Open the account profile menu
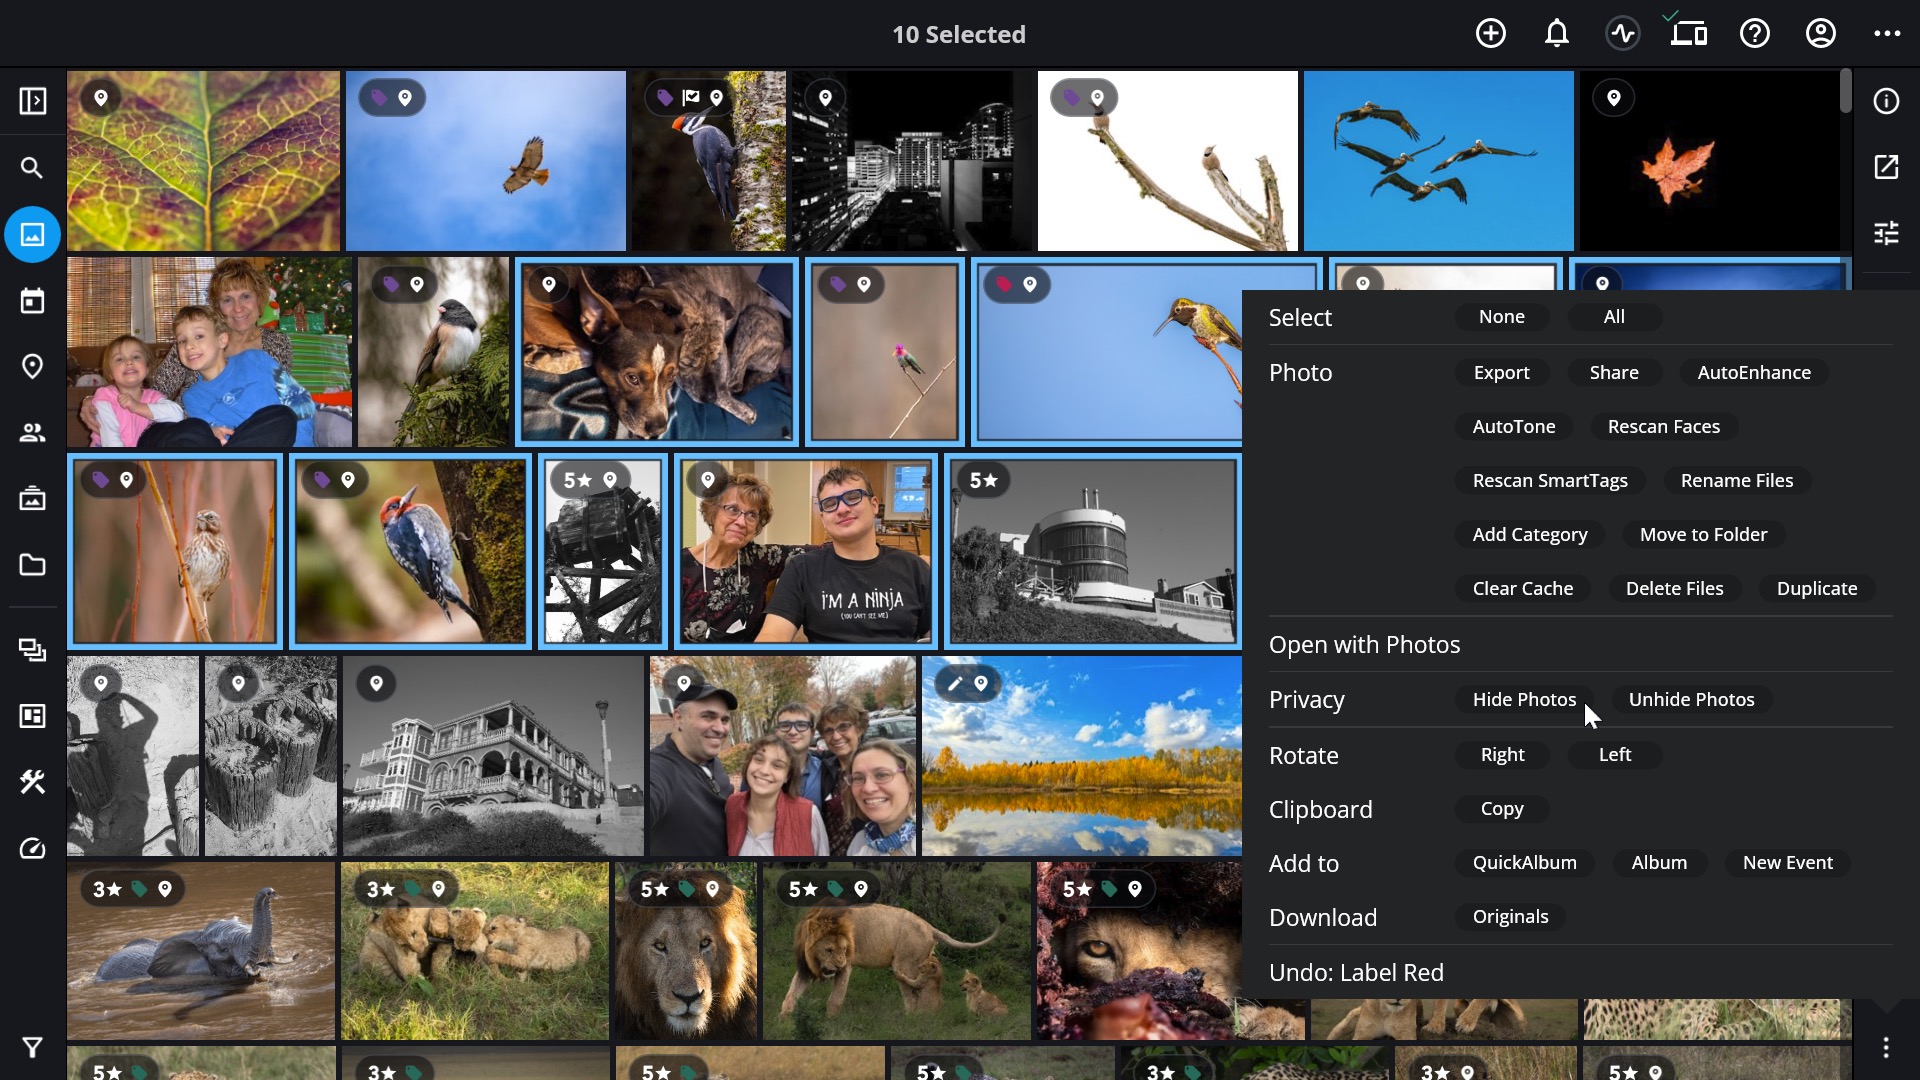1920x1080 pixels. pyautogui.click(x=1821, y=34)
